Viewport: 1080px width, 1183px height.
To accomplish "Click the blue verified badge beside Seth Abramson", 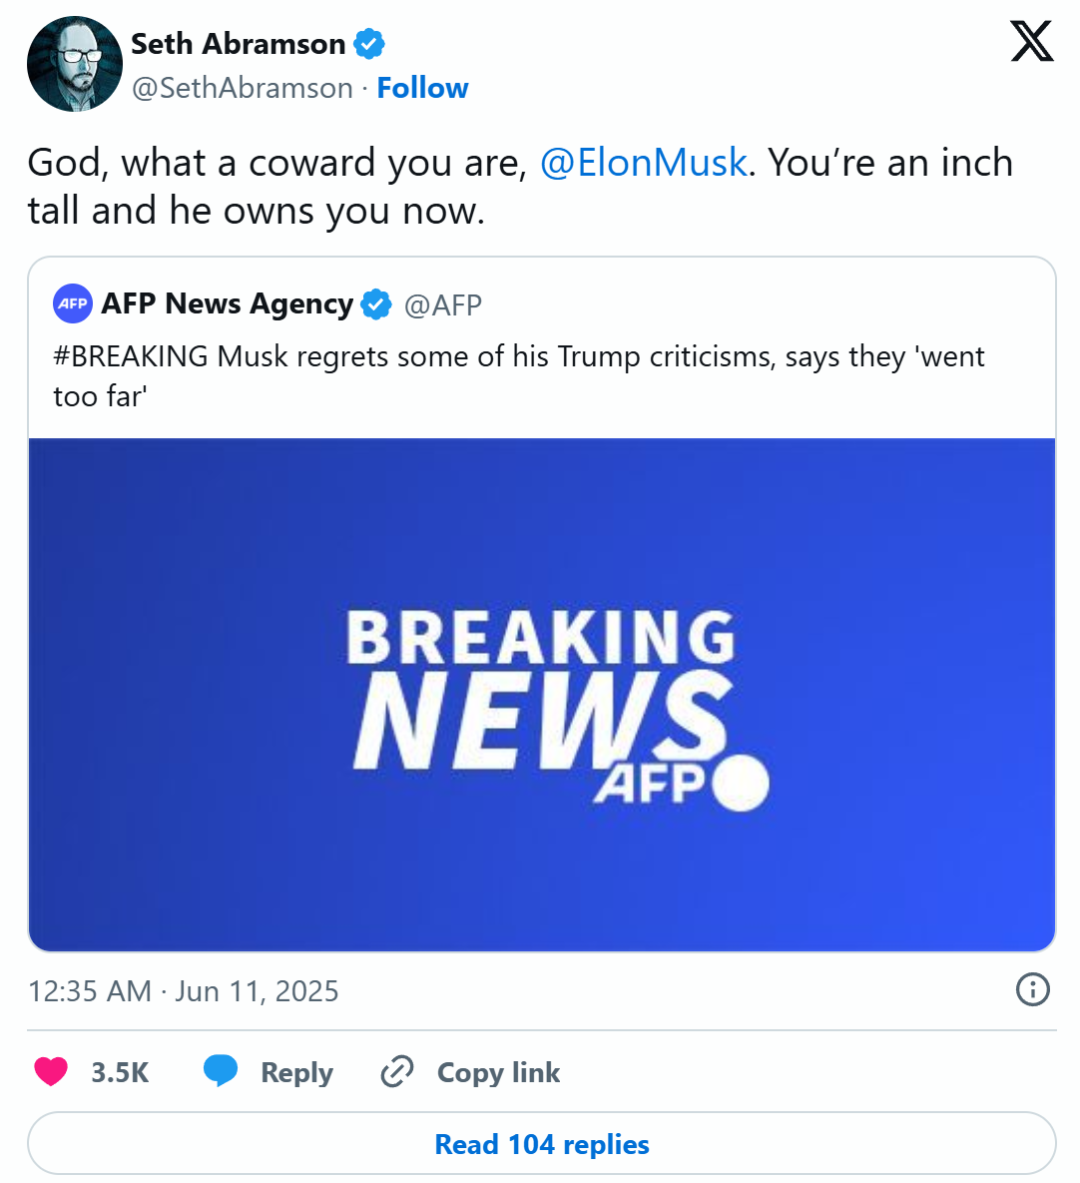I will (x=370, y=44).
